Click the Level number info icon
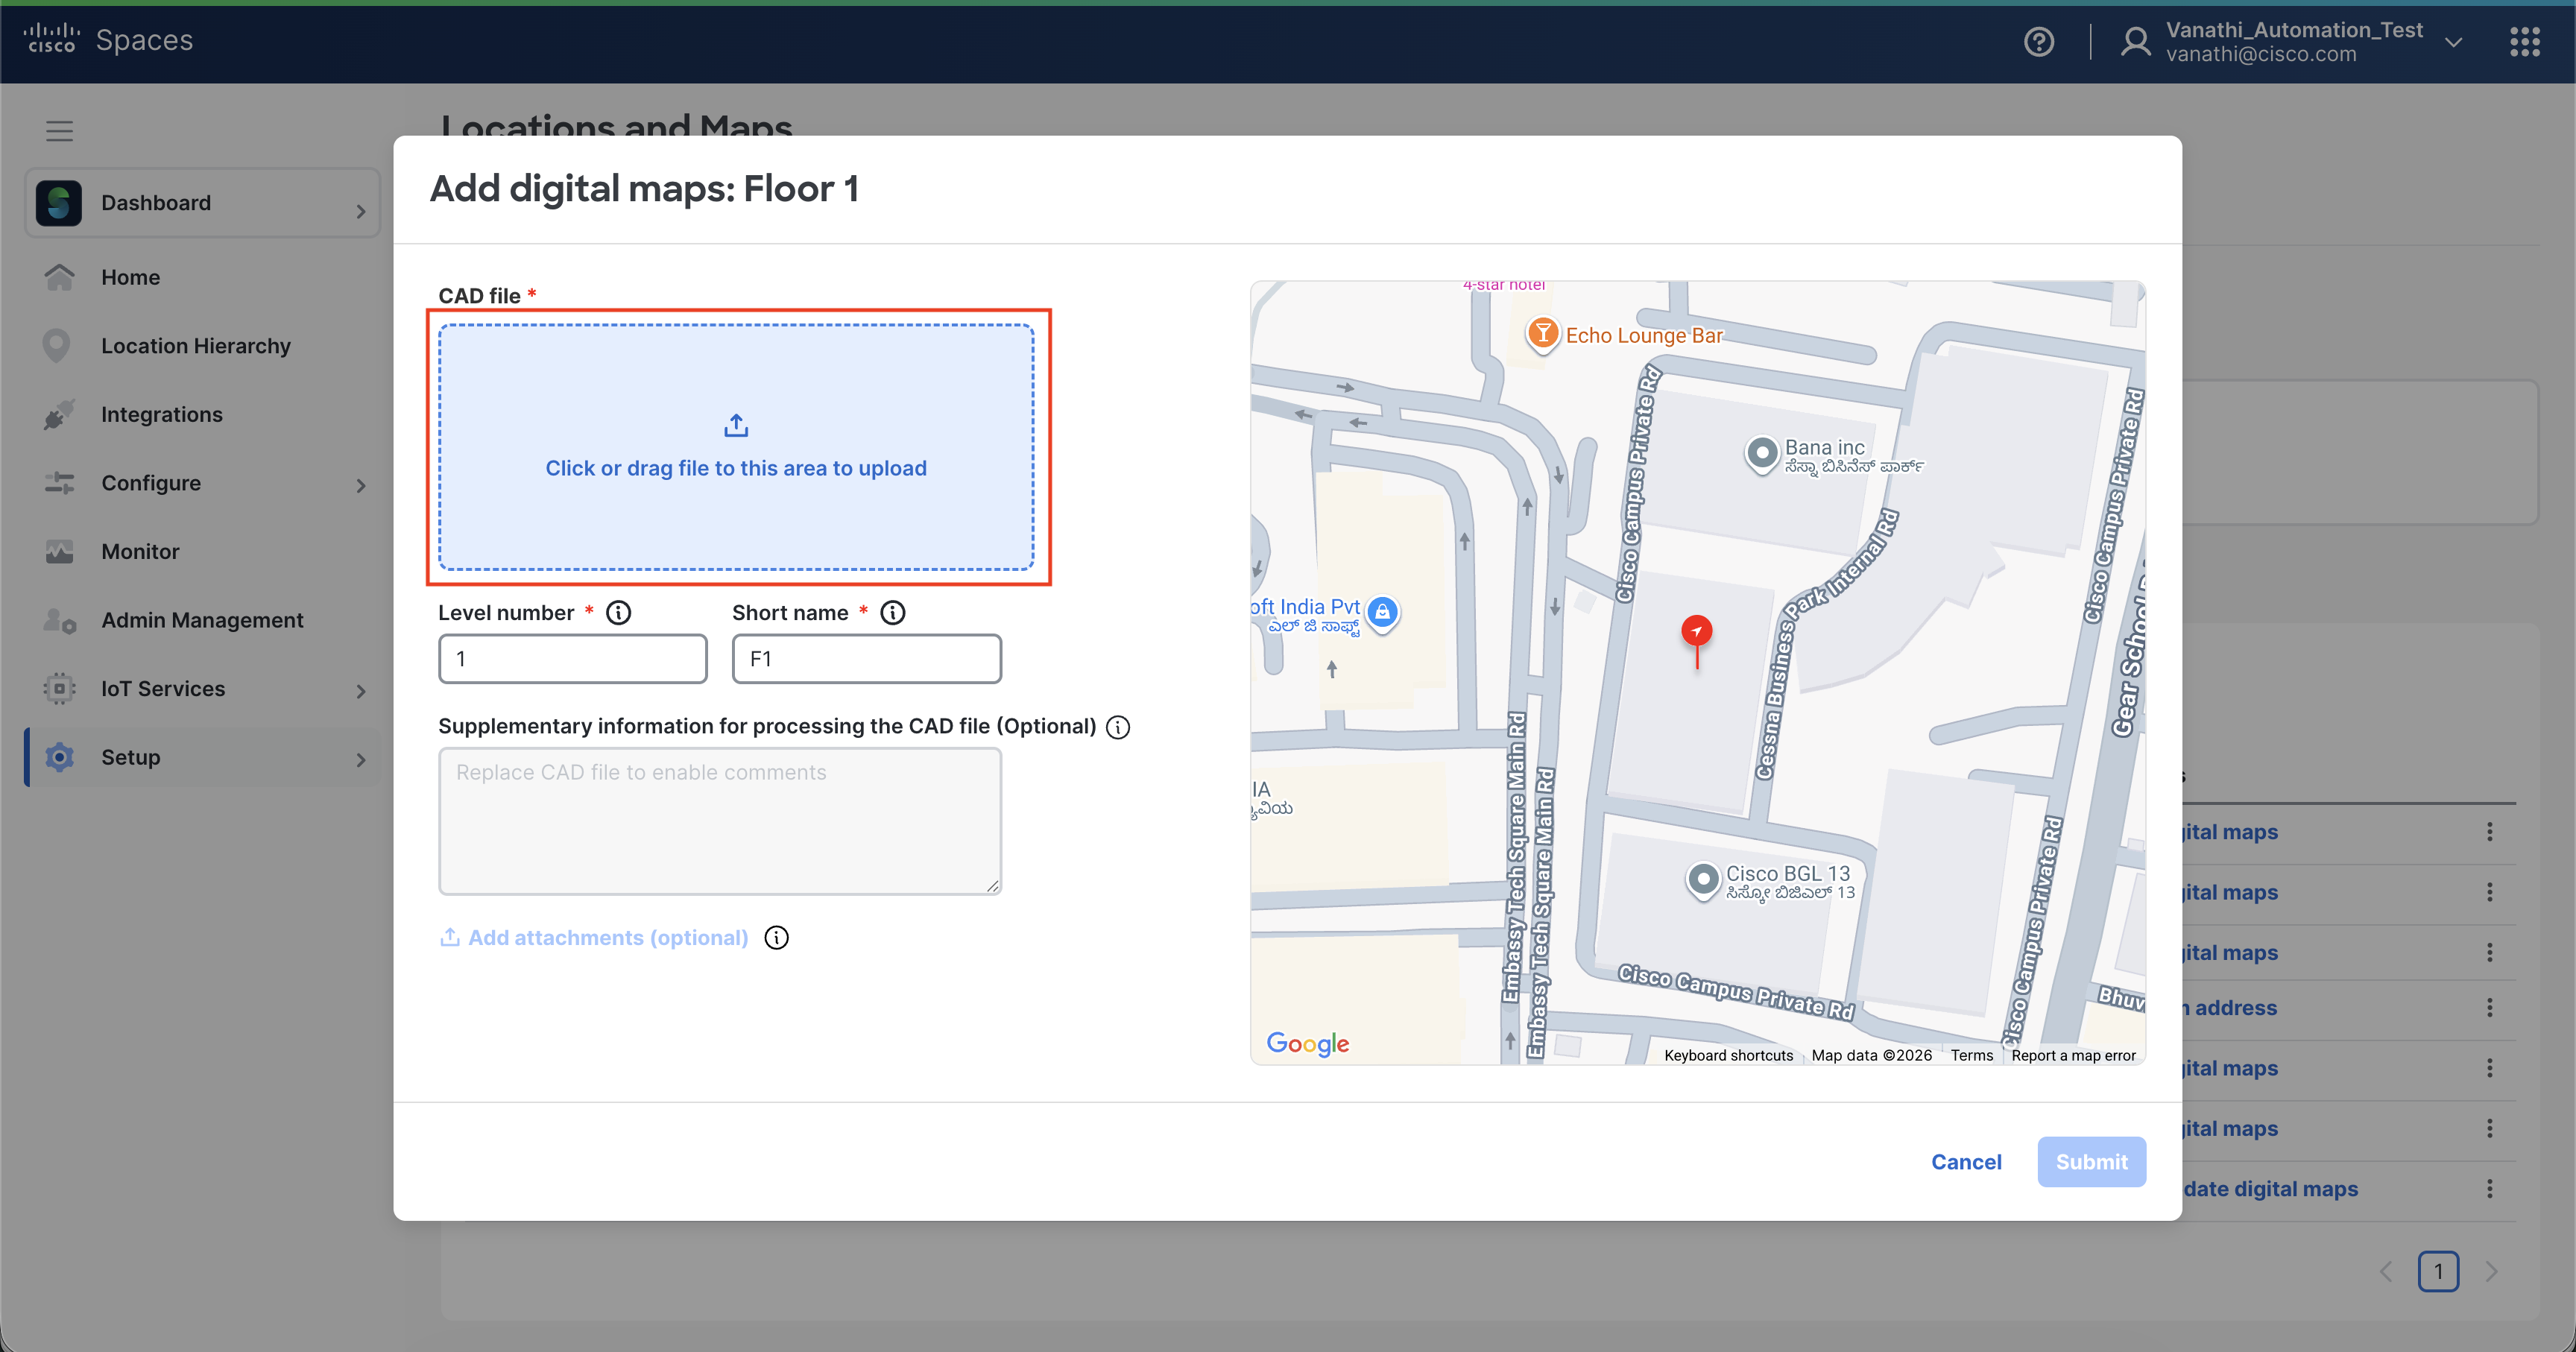The height and width of the screenshot is (1352, 2576). point(619,613)
